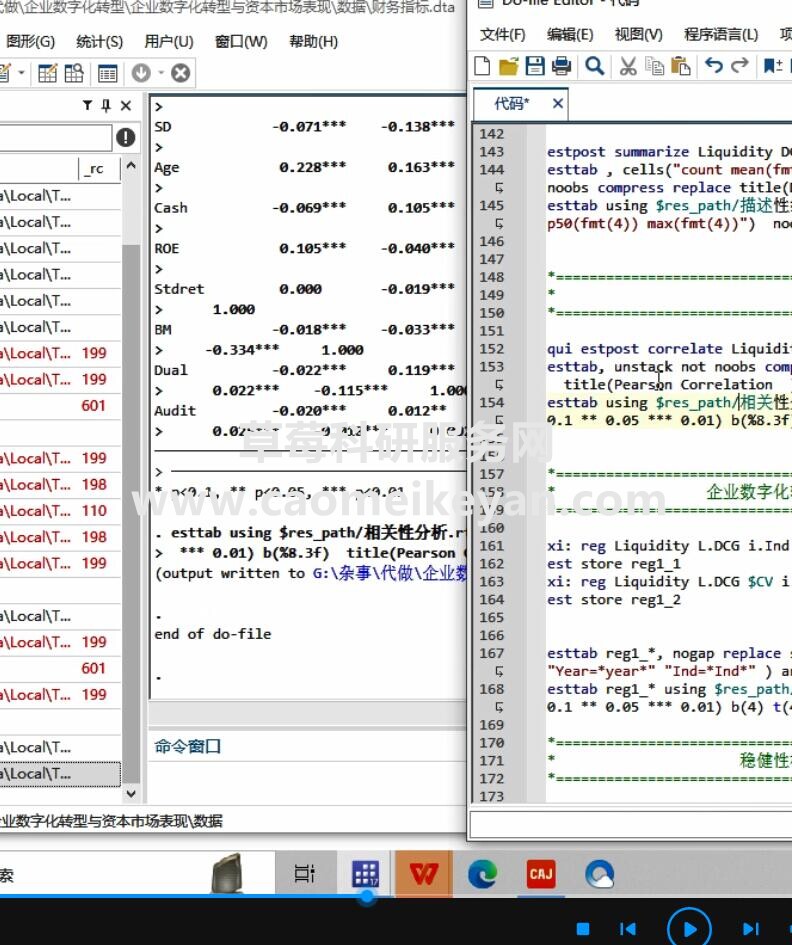Screen dimensions: 792x945
Task: Click the 'end of do-file' line in Results
Action: pyautogui.click(x=212, y=634)
